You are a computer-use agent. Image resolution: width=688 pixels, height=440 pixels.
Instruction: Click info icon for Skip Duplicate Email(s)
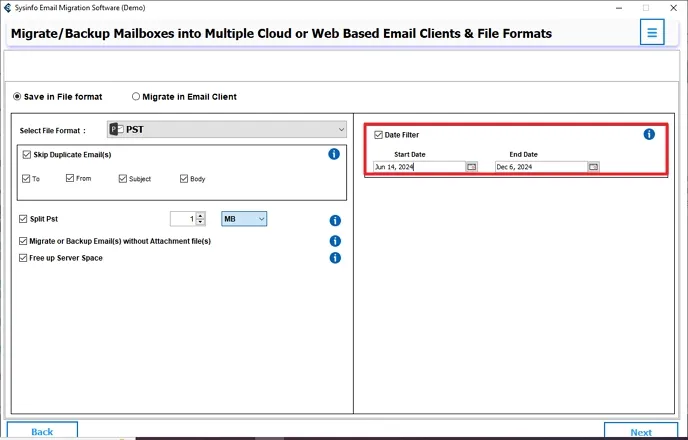[x=334, y=154]
